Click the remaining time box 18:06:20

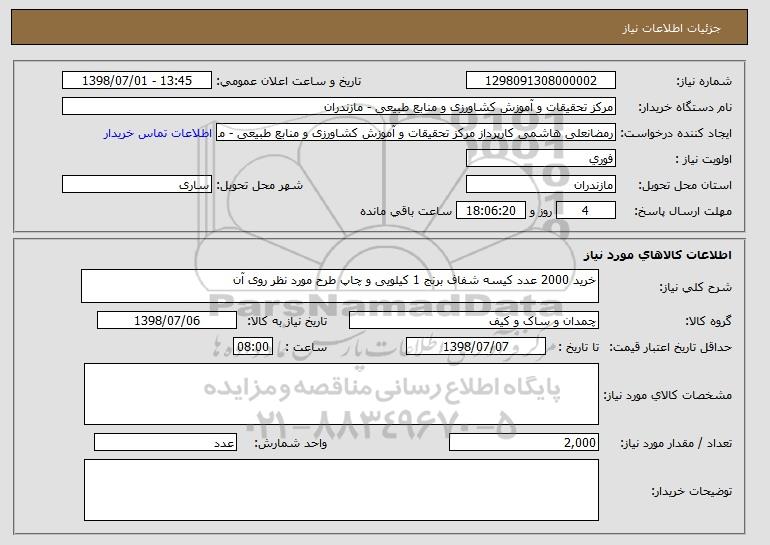[x=491, y=211]
